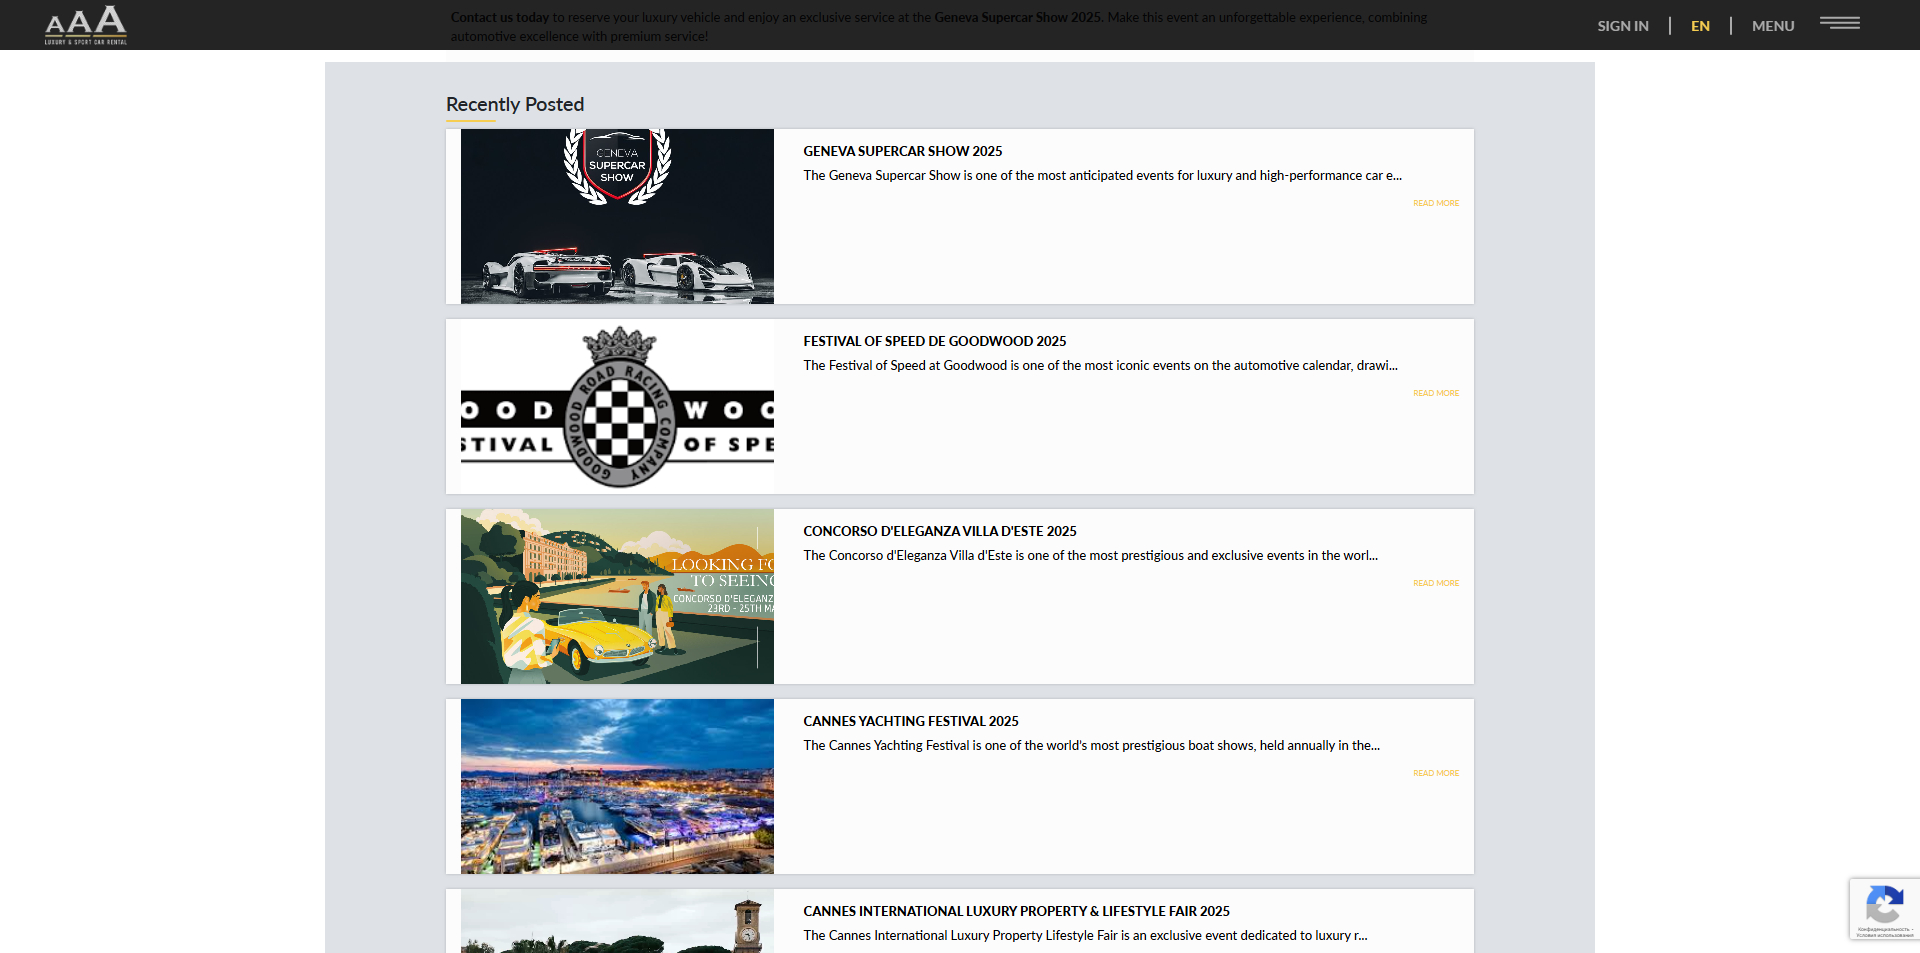Open the hamburger menu icon
1920x953 pixels.
(x=1839, y=23)
